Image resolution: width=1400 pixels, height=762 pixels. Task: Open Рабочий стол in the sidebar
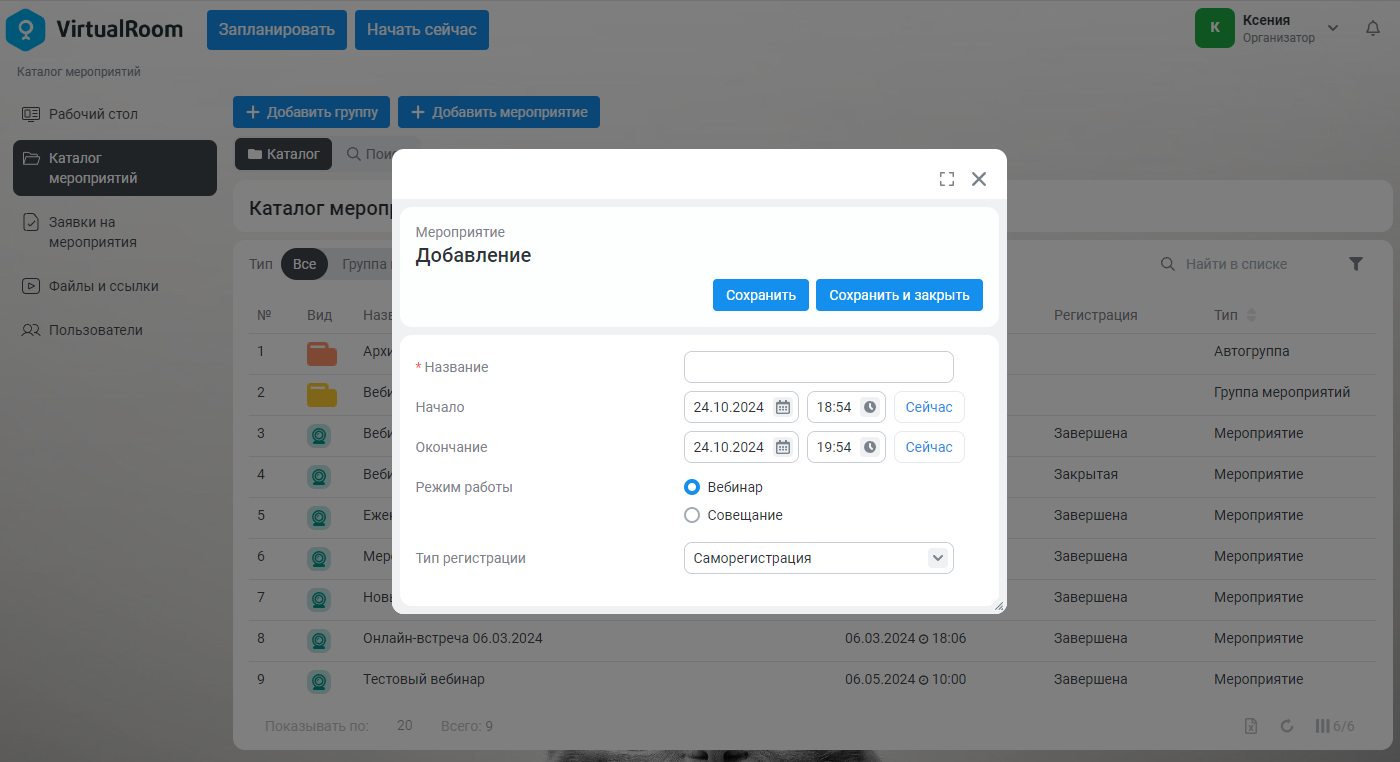coord(115,114)
